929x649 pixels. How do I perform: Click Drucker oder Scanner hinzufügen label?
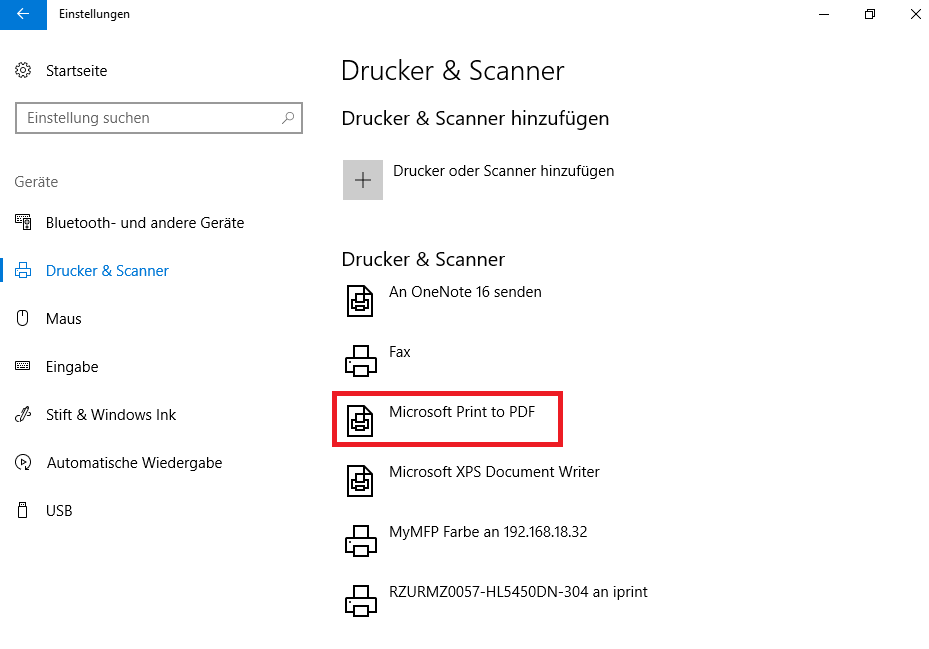click(503, 171)
